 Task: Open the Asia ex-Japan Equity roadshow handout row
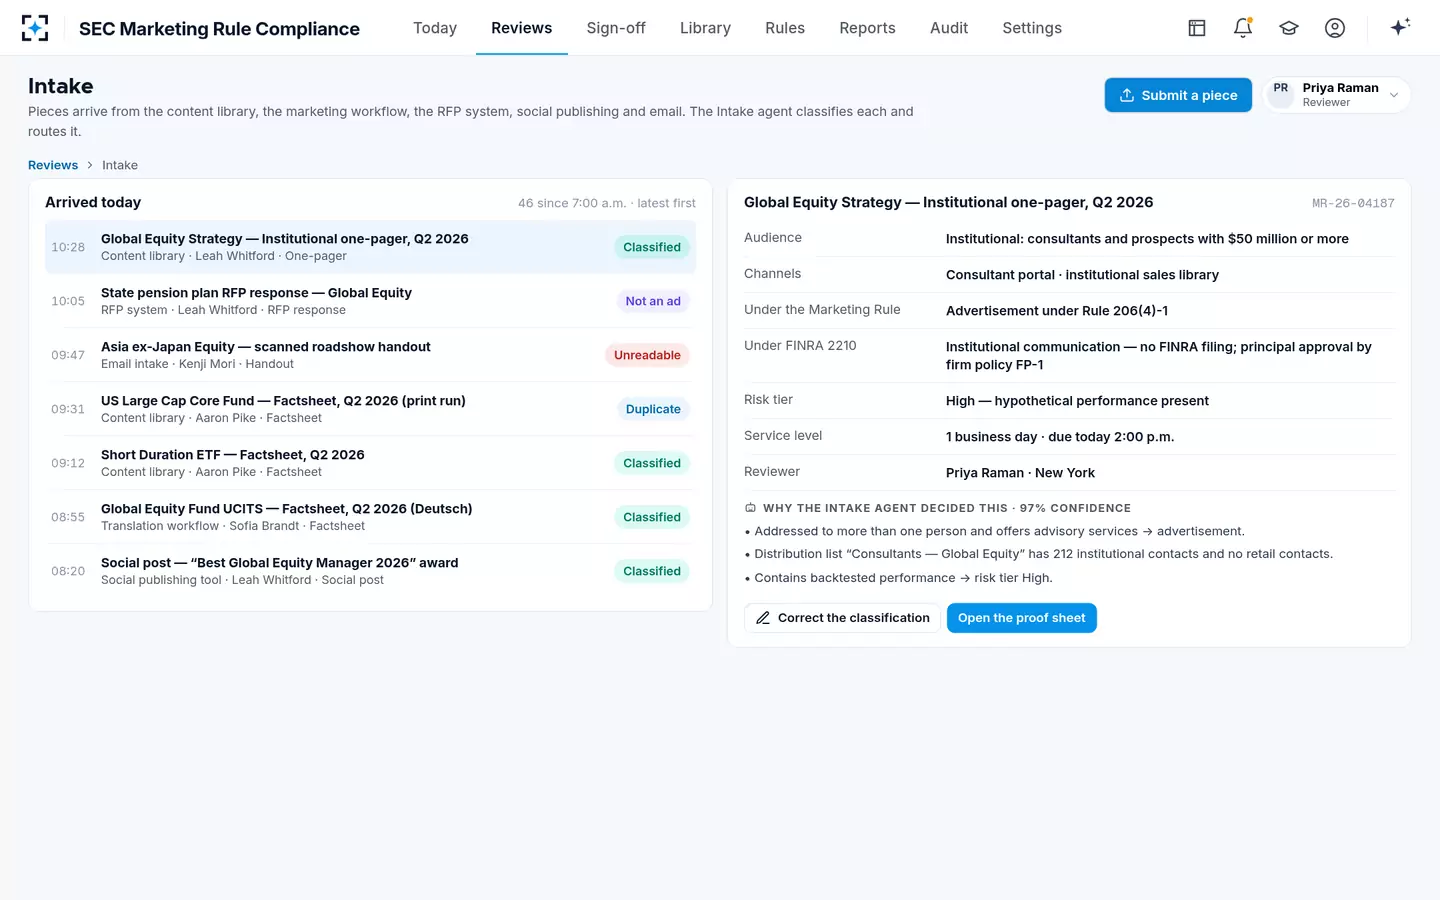[370, 355]
